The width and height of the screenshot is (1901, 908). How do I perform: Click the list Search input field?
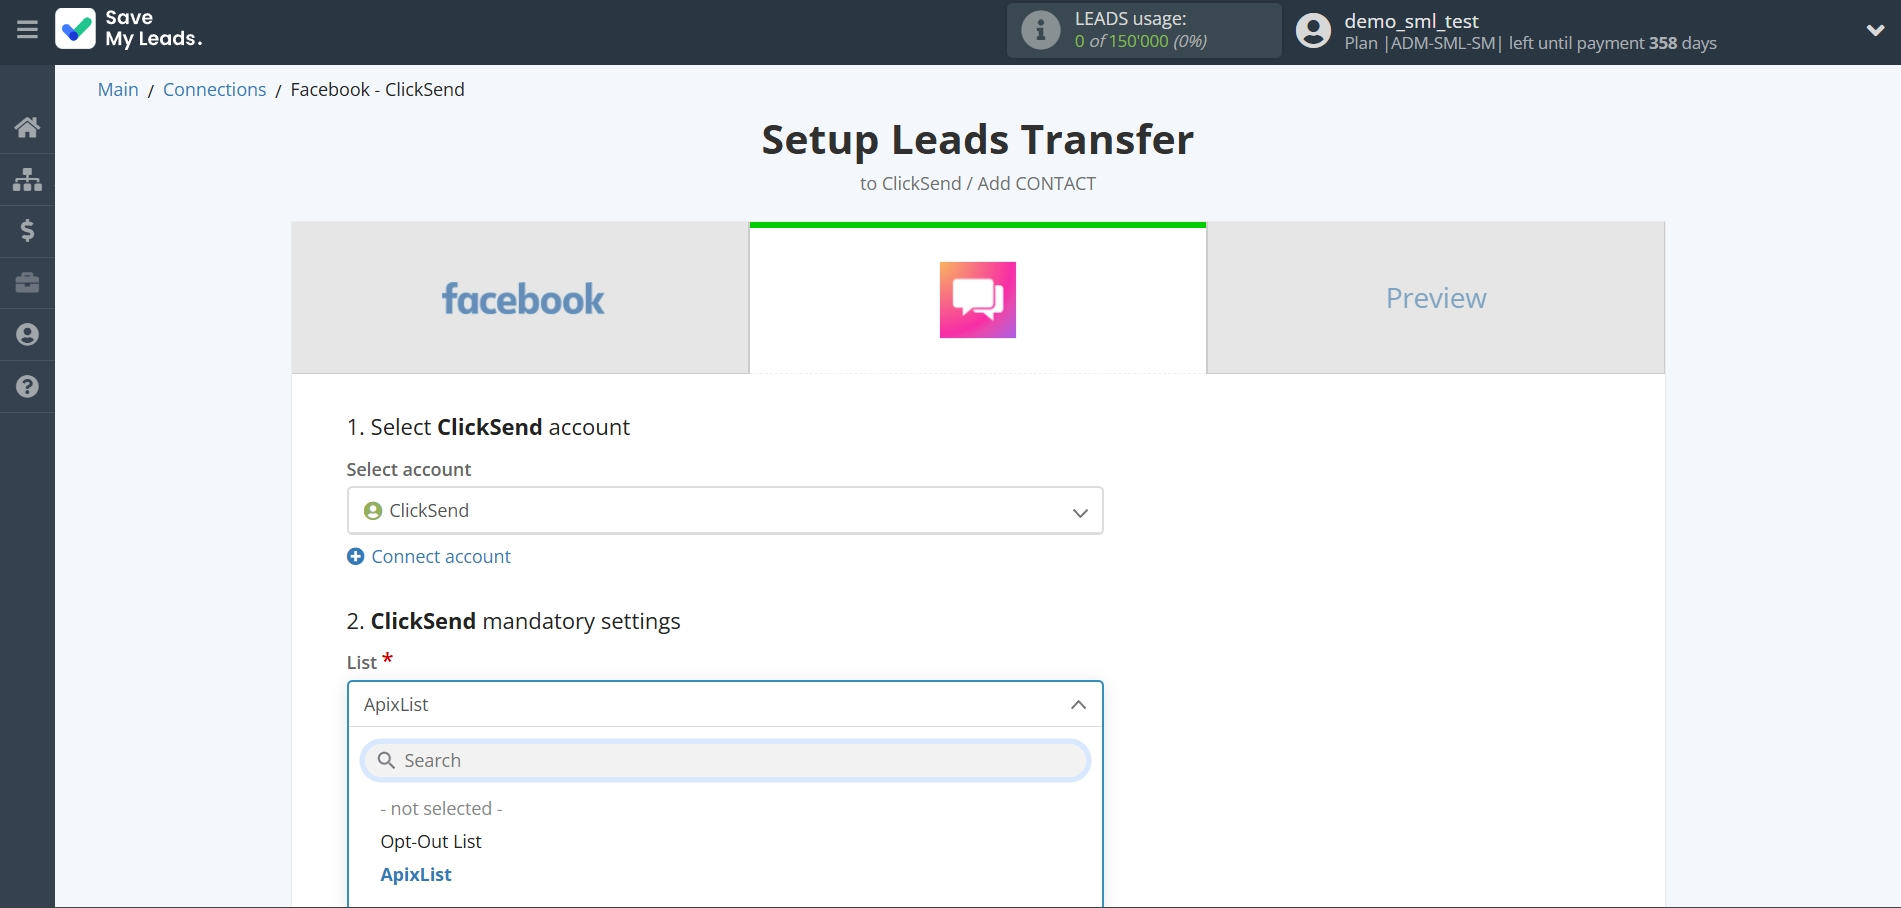tap(724, 761)
